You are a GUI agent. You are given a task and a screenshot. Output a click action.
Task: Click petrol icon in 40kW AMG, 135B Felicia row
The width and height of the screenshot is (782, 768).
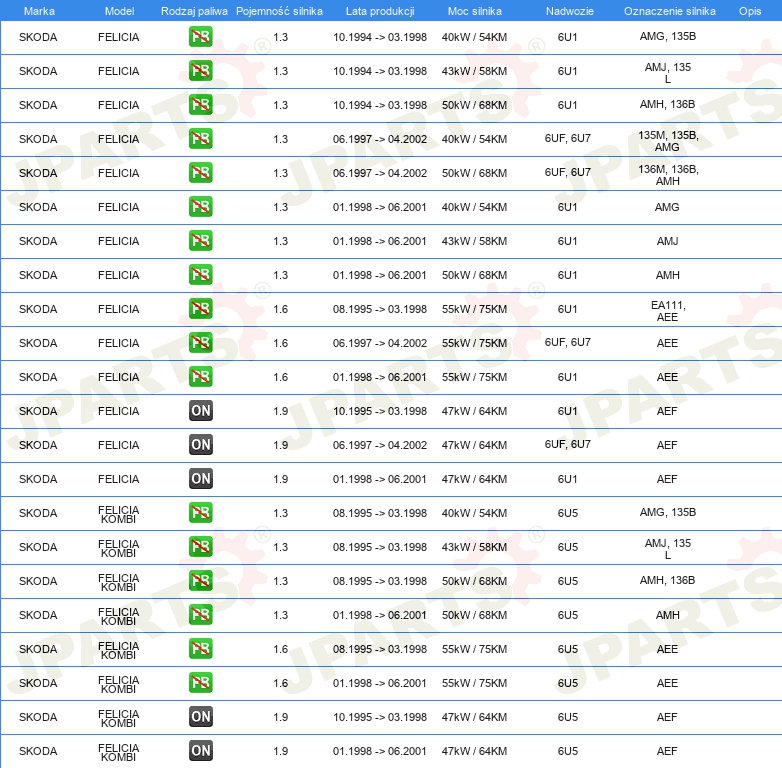[x=200, y=37]
